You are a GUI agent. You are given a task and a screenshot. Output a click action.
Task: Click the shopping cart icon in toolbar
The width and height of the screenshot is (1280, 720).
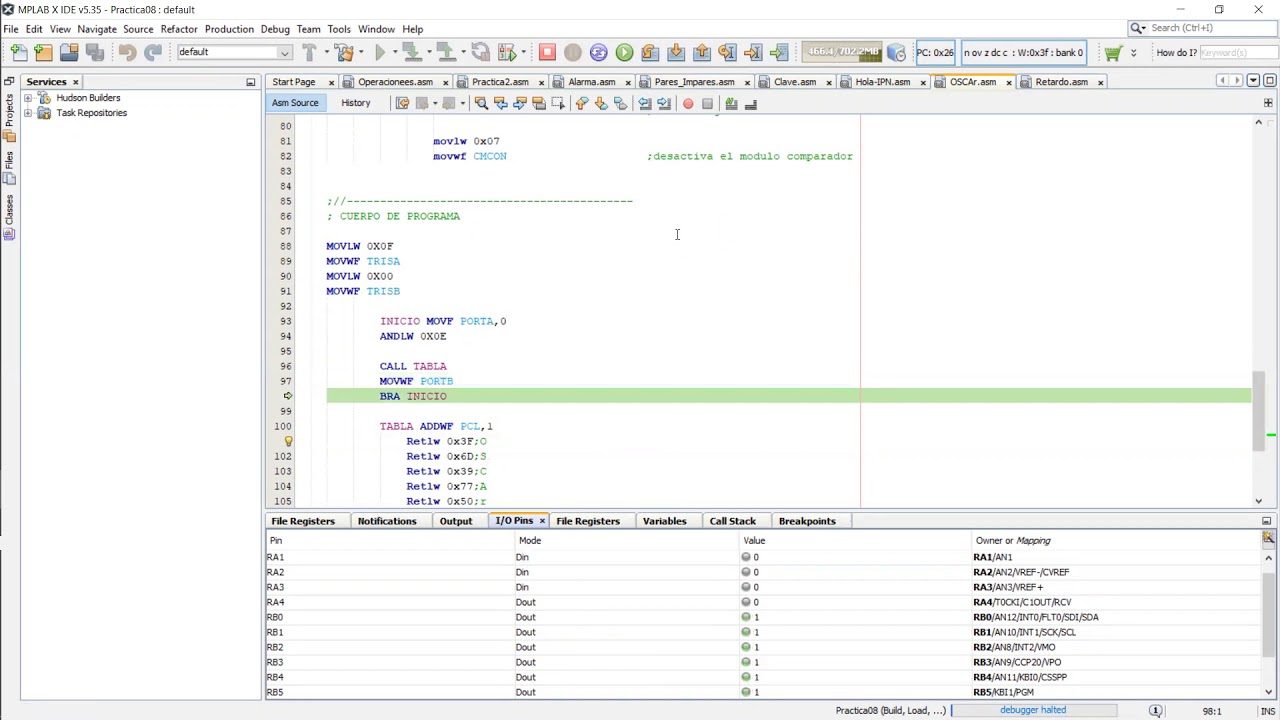click(1112, 52)
